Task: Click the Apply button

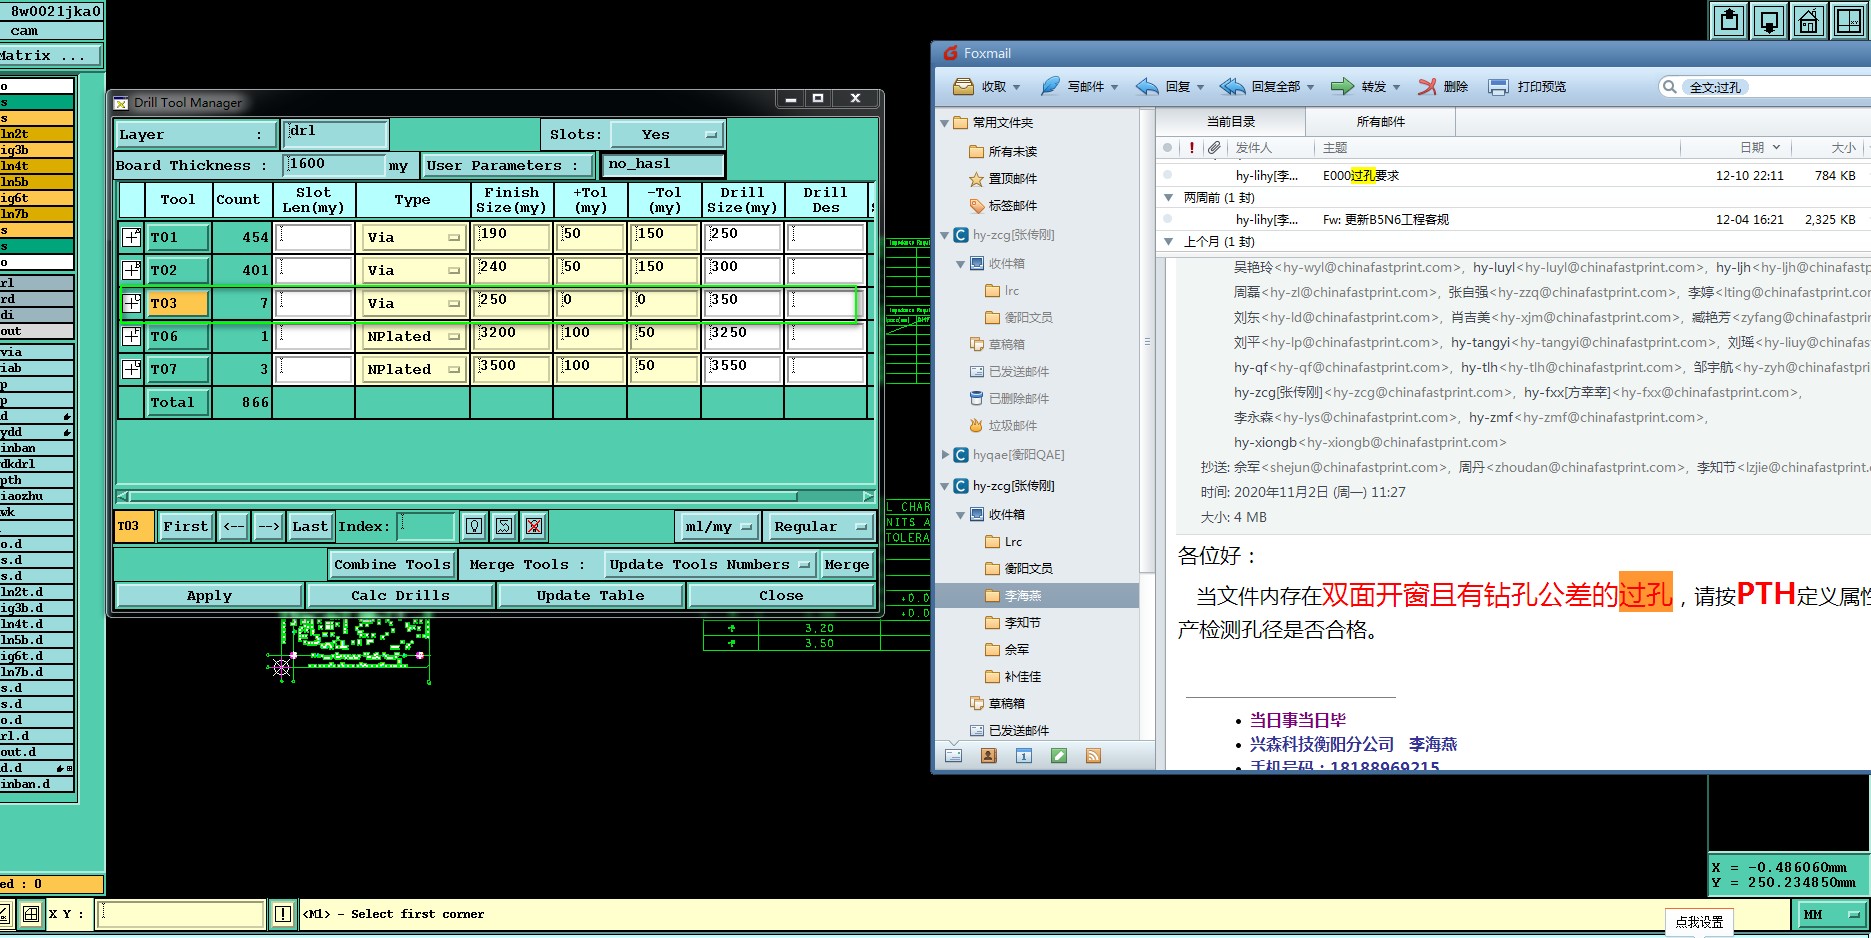Action: pyautogui.click(x=209, y=595)
